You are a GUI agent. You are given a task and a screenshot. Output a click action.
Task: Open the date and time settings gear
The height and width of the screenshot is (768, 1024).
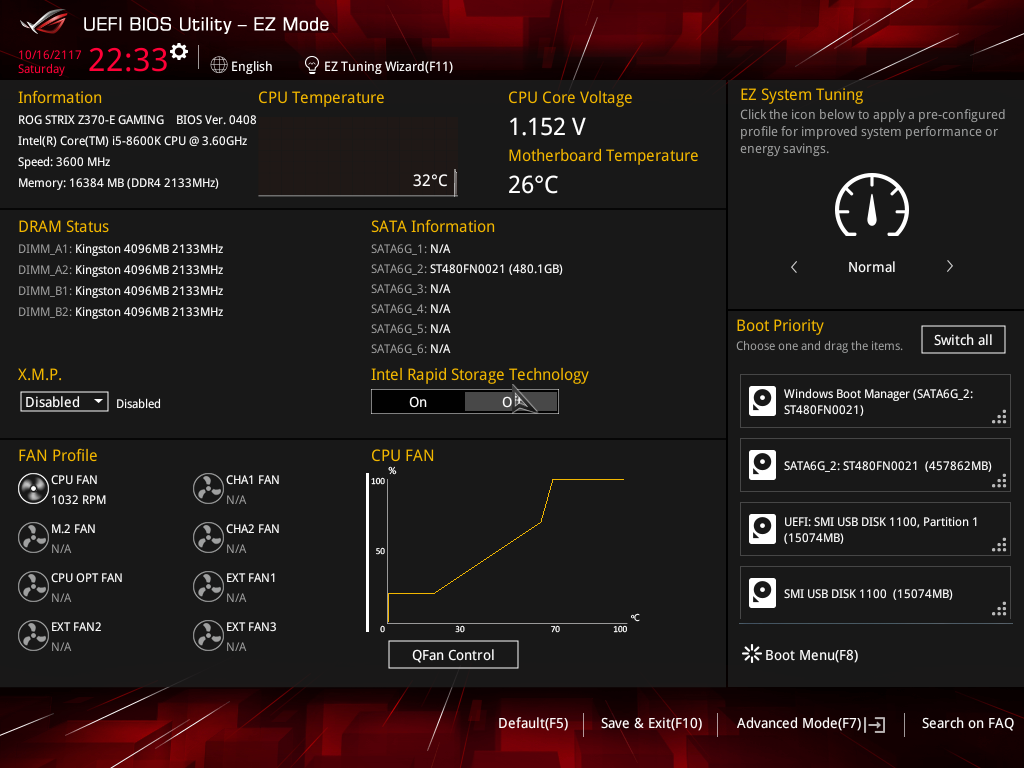pyautogui.click(x=179, y=51)
